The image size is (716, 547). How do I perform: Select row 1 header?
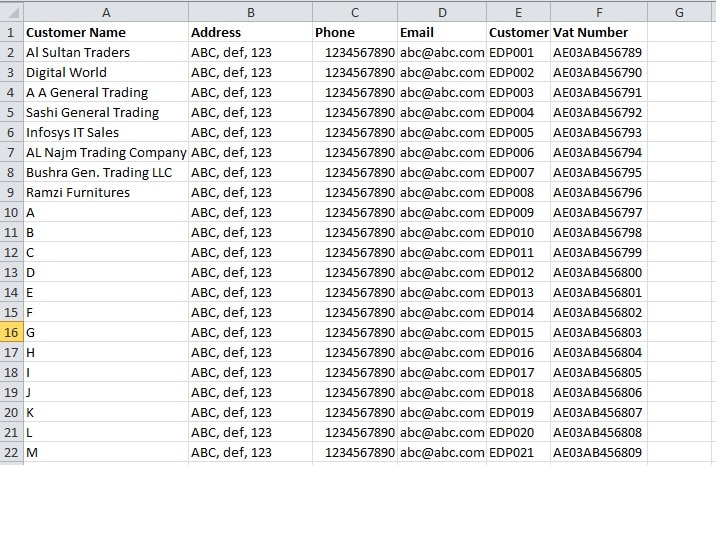pos(11,32)
